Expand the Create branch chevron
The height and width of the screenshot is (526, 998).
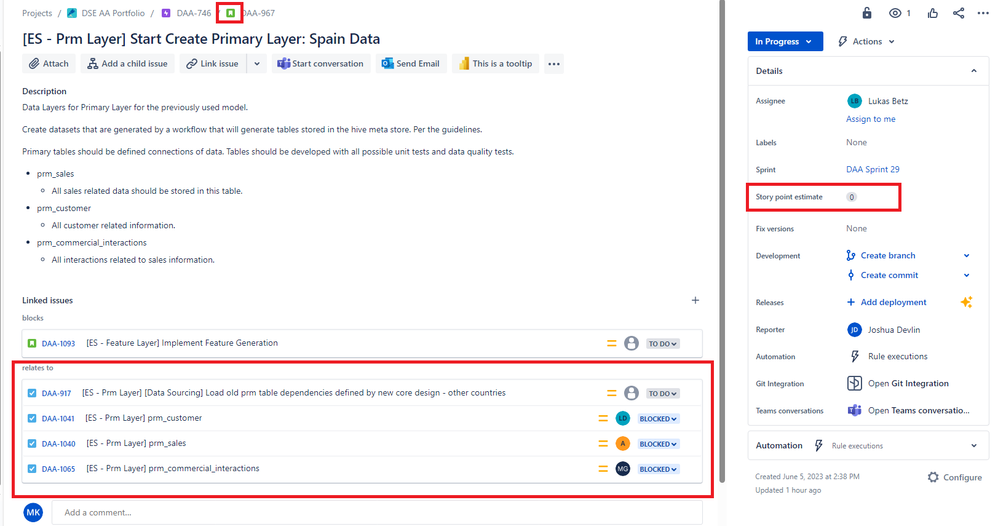[x=966, y=255]
